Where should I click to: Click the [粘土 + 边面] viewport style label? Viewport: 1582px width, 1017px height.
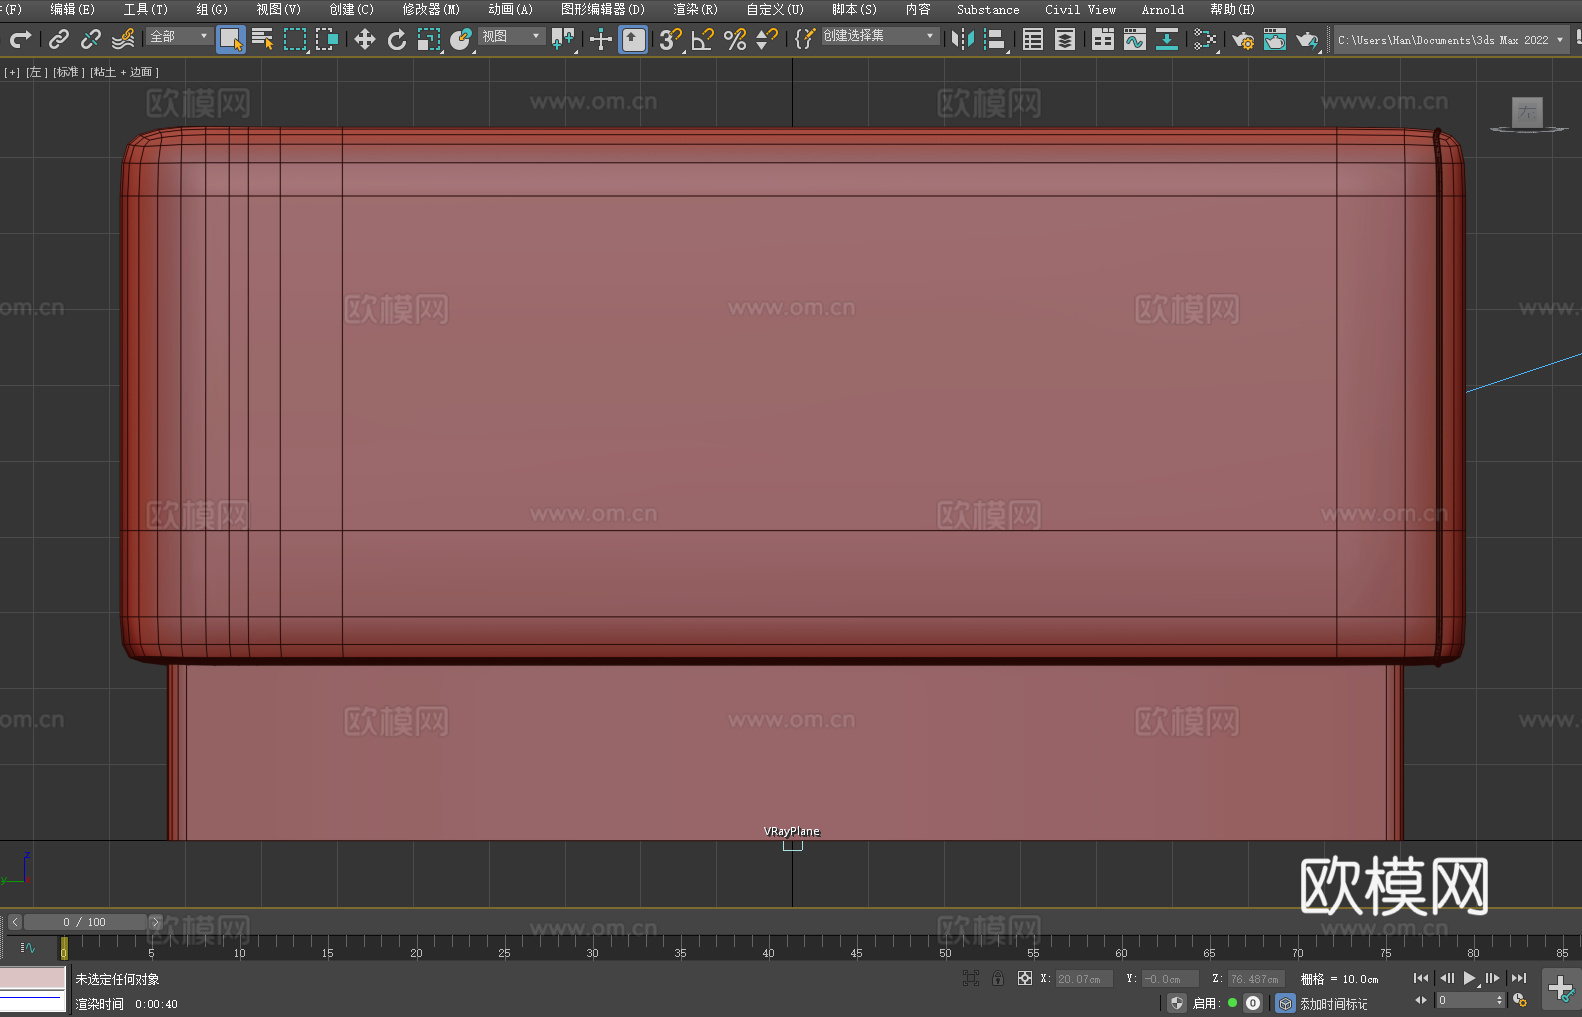click(x=125, y=72)
